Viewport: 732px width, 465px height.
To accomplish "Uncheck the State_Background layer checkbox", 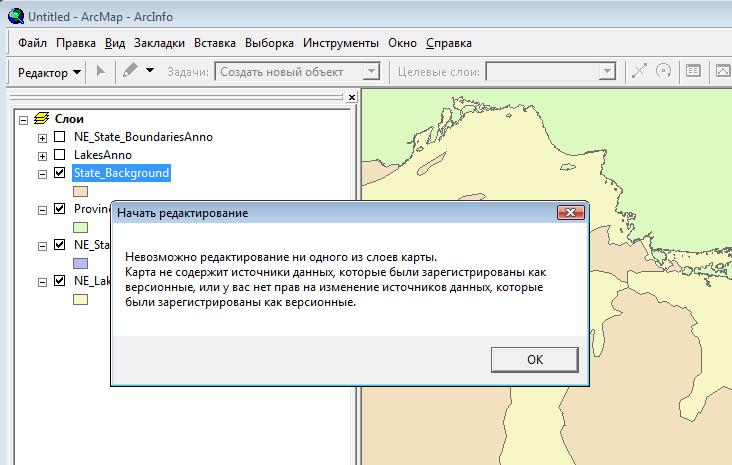I will [59, 172].
